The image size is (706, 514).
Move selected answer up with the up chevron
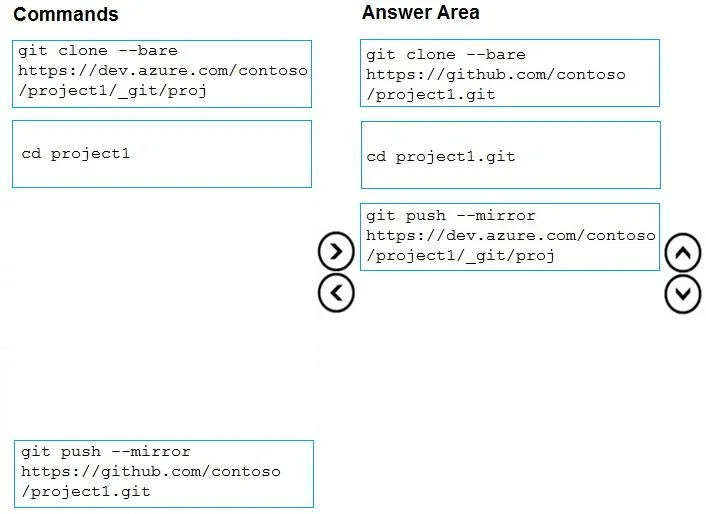tap(683, 252)
